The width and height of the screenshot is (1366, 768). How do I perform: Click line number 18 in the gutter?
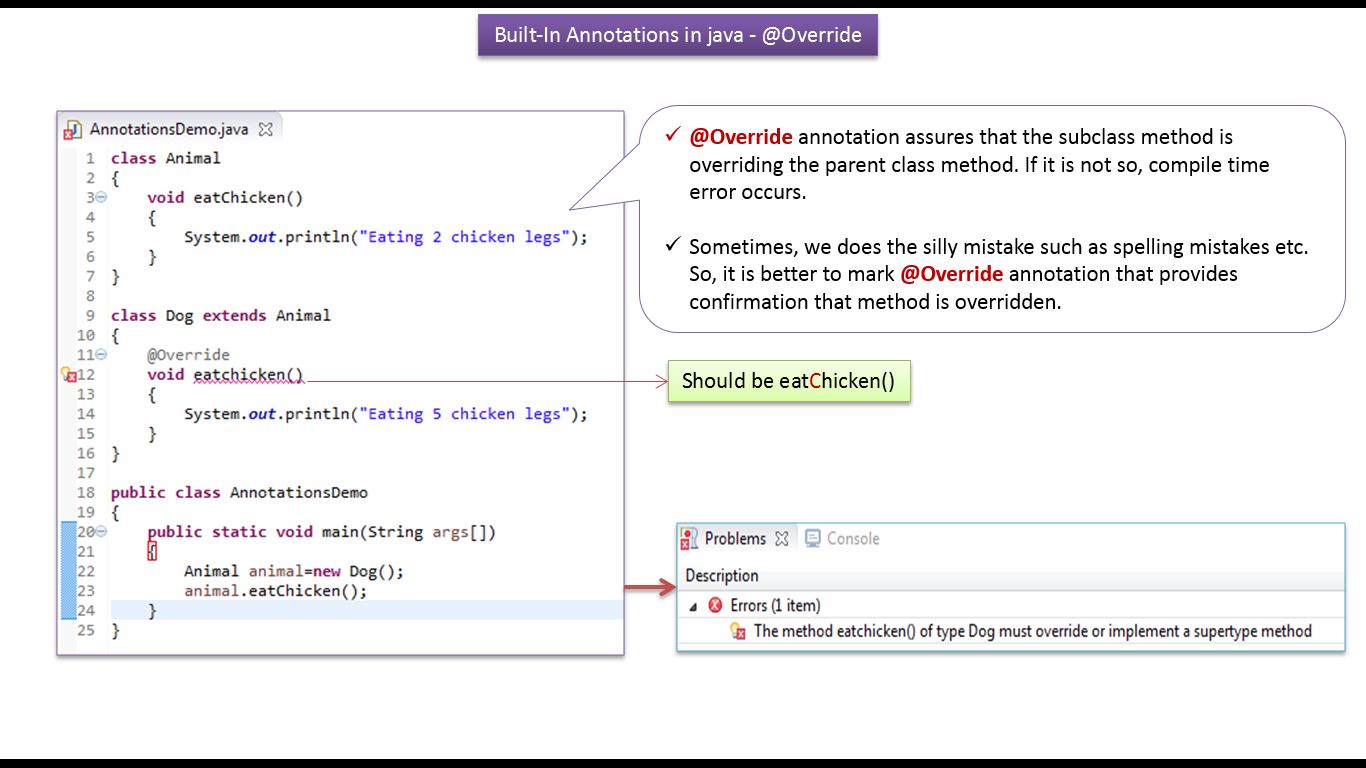[86, 493]
